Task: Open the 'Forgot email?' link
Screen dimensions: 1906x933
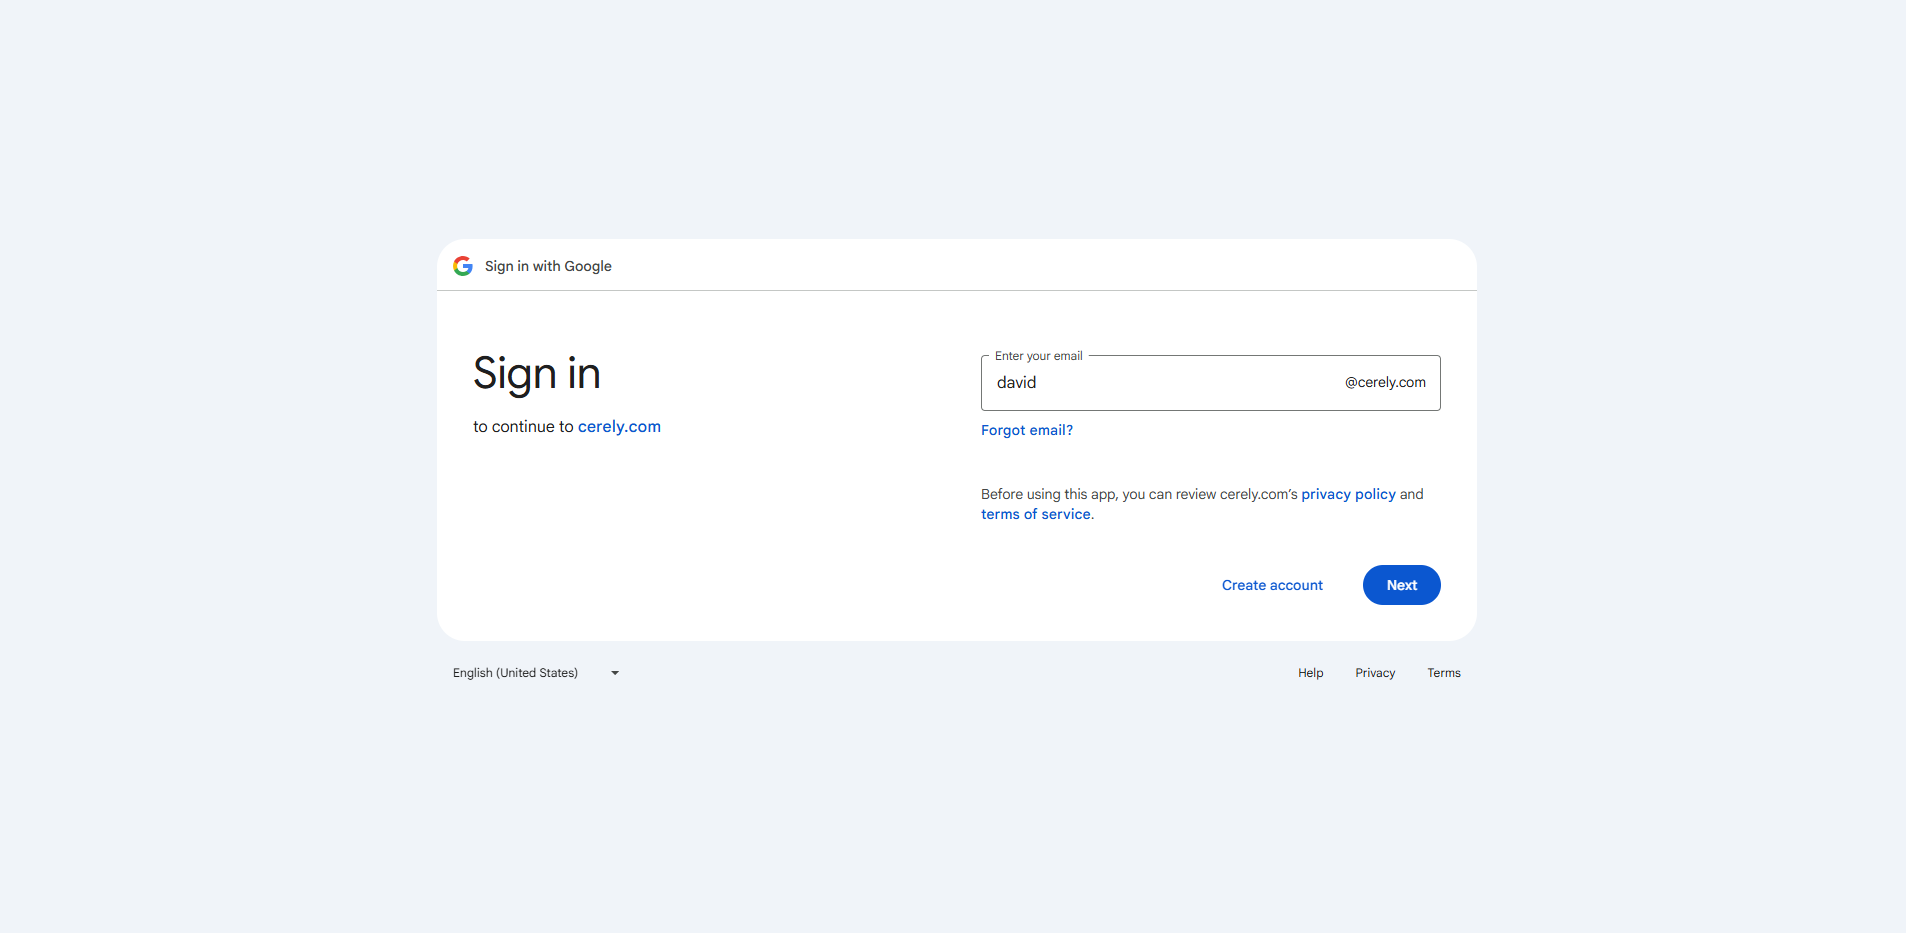Action: (1026, 430)
